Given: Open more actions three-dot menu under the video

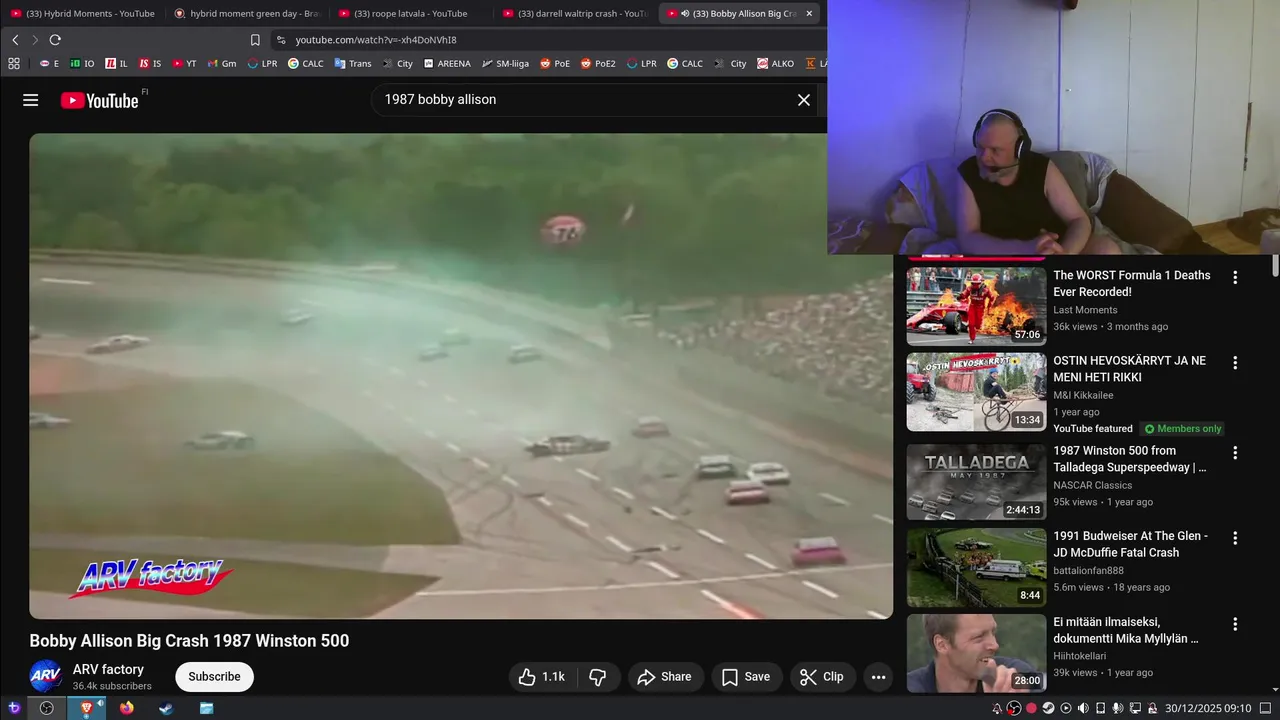Looking at the screenshot, I should tap(878, 677).
